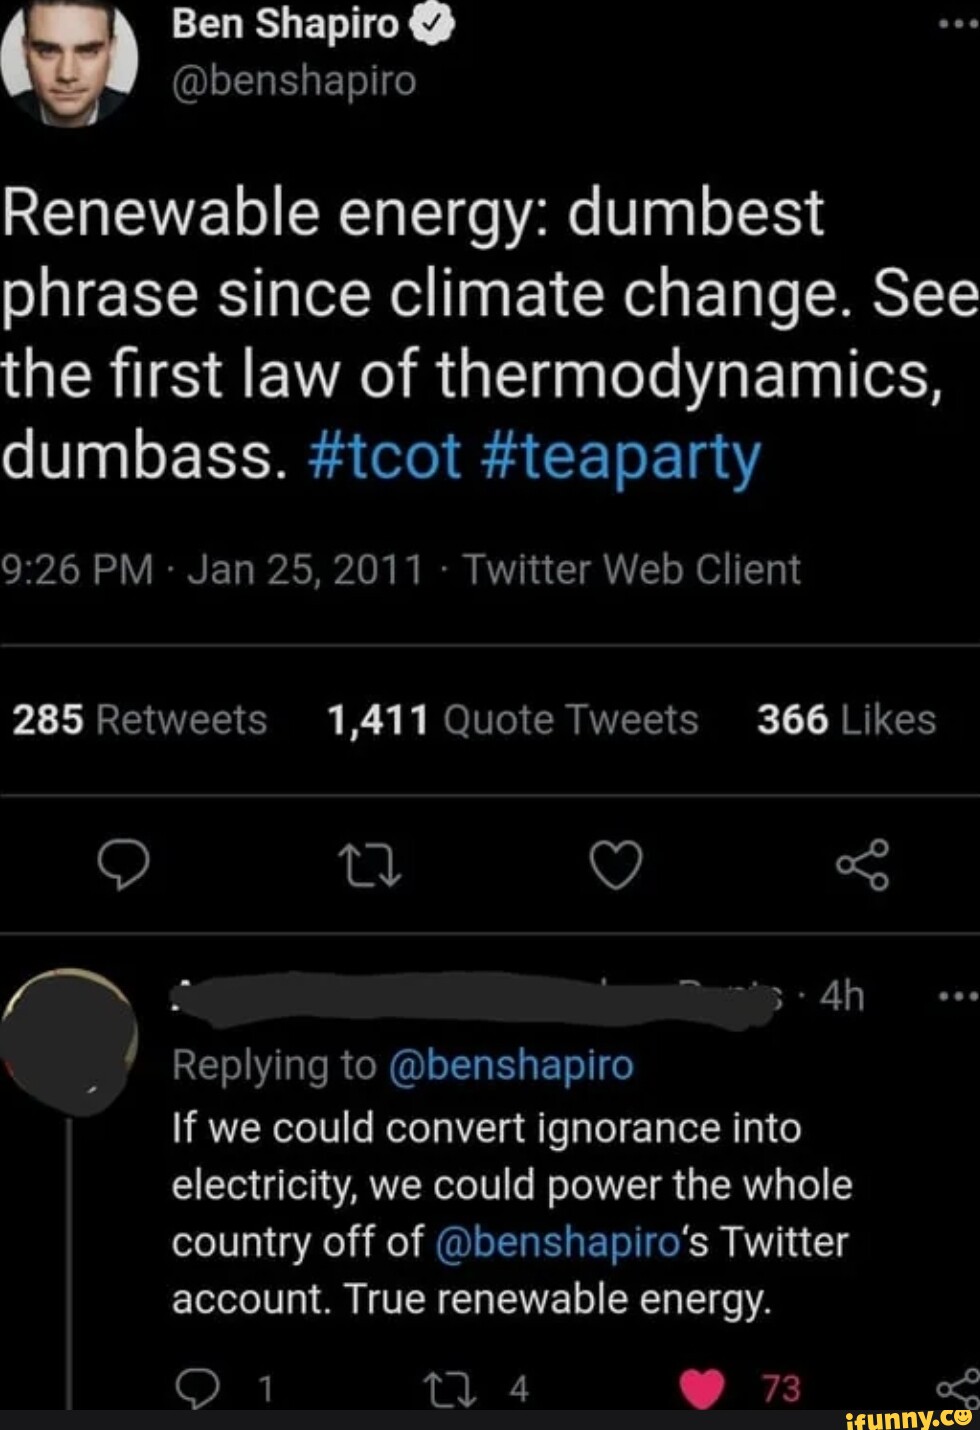Select the 1,411 Quote Tweets count
Viewport: 980px width, 1430px height.
378,718
